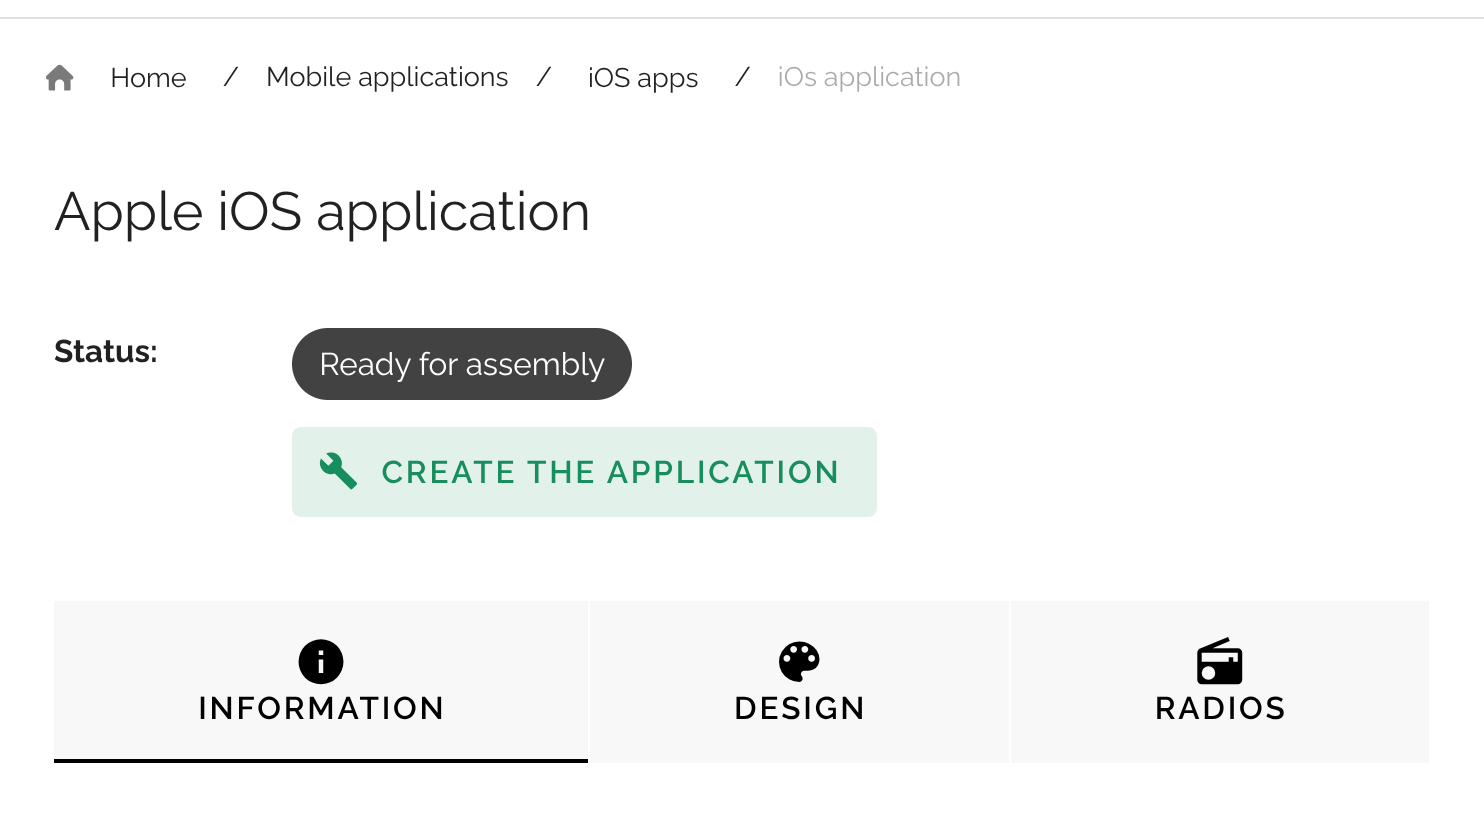1484x826 pixels.
Task: Click the underline beneath the Information tab
Action: click(x=321, y=761)
